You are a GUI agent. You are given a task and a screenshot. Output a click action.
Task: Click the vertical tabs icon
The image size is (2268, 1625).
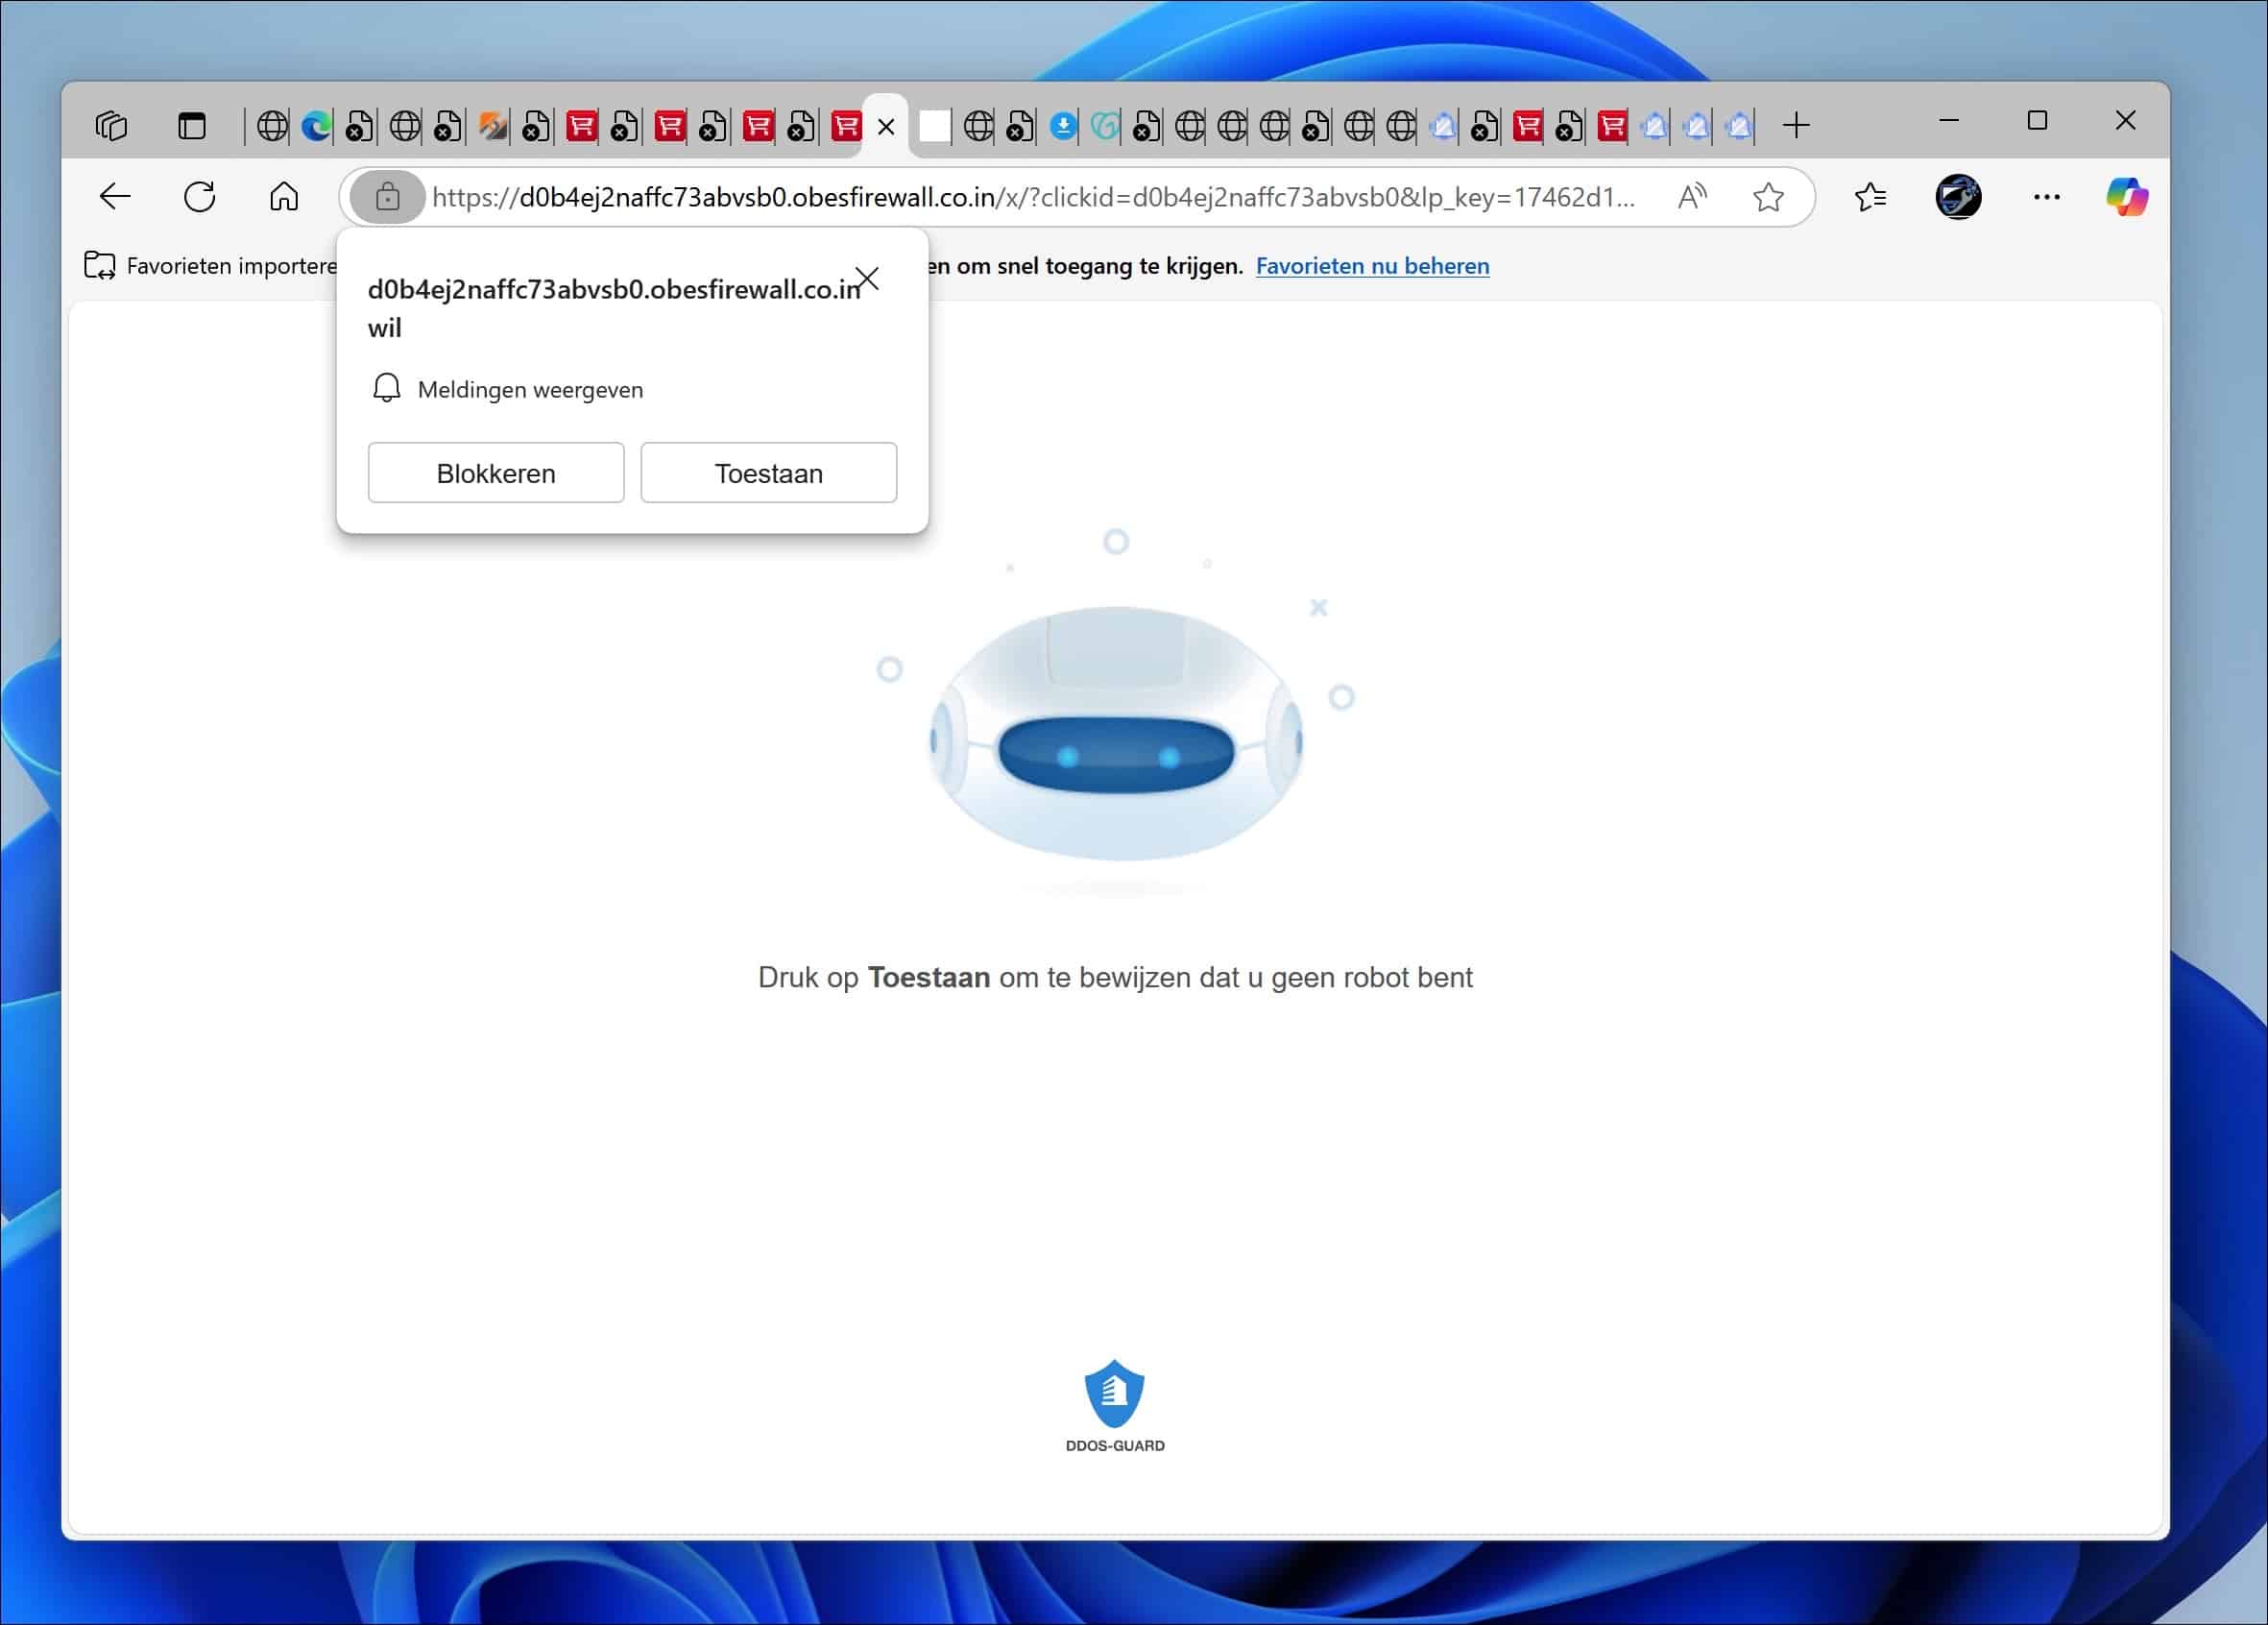(x=190, y=125)
